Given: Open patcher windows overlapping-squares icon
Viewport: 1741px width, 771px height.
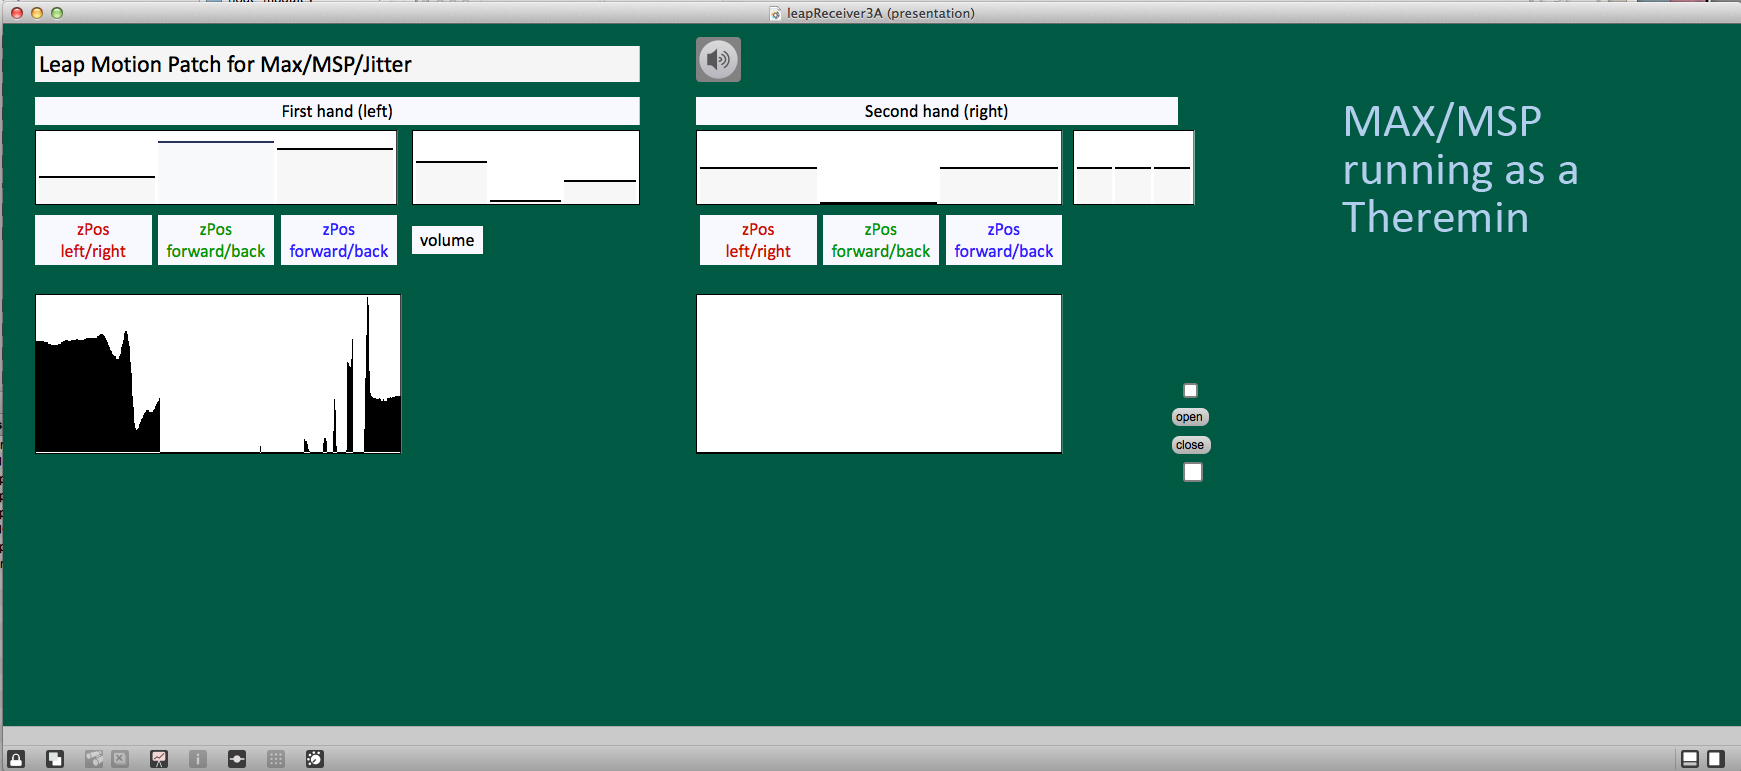Looking at the screenshot, I should [55, 759].
